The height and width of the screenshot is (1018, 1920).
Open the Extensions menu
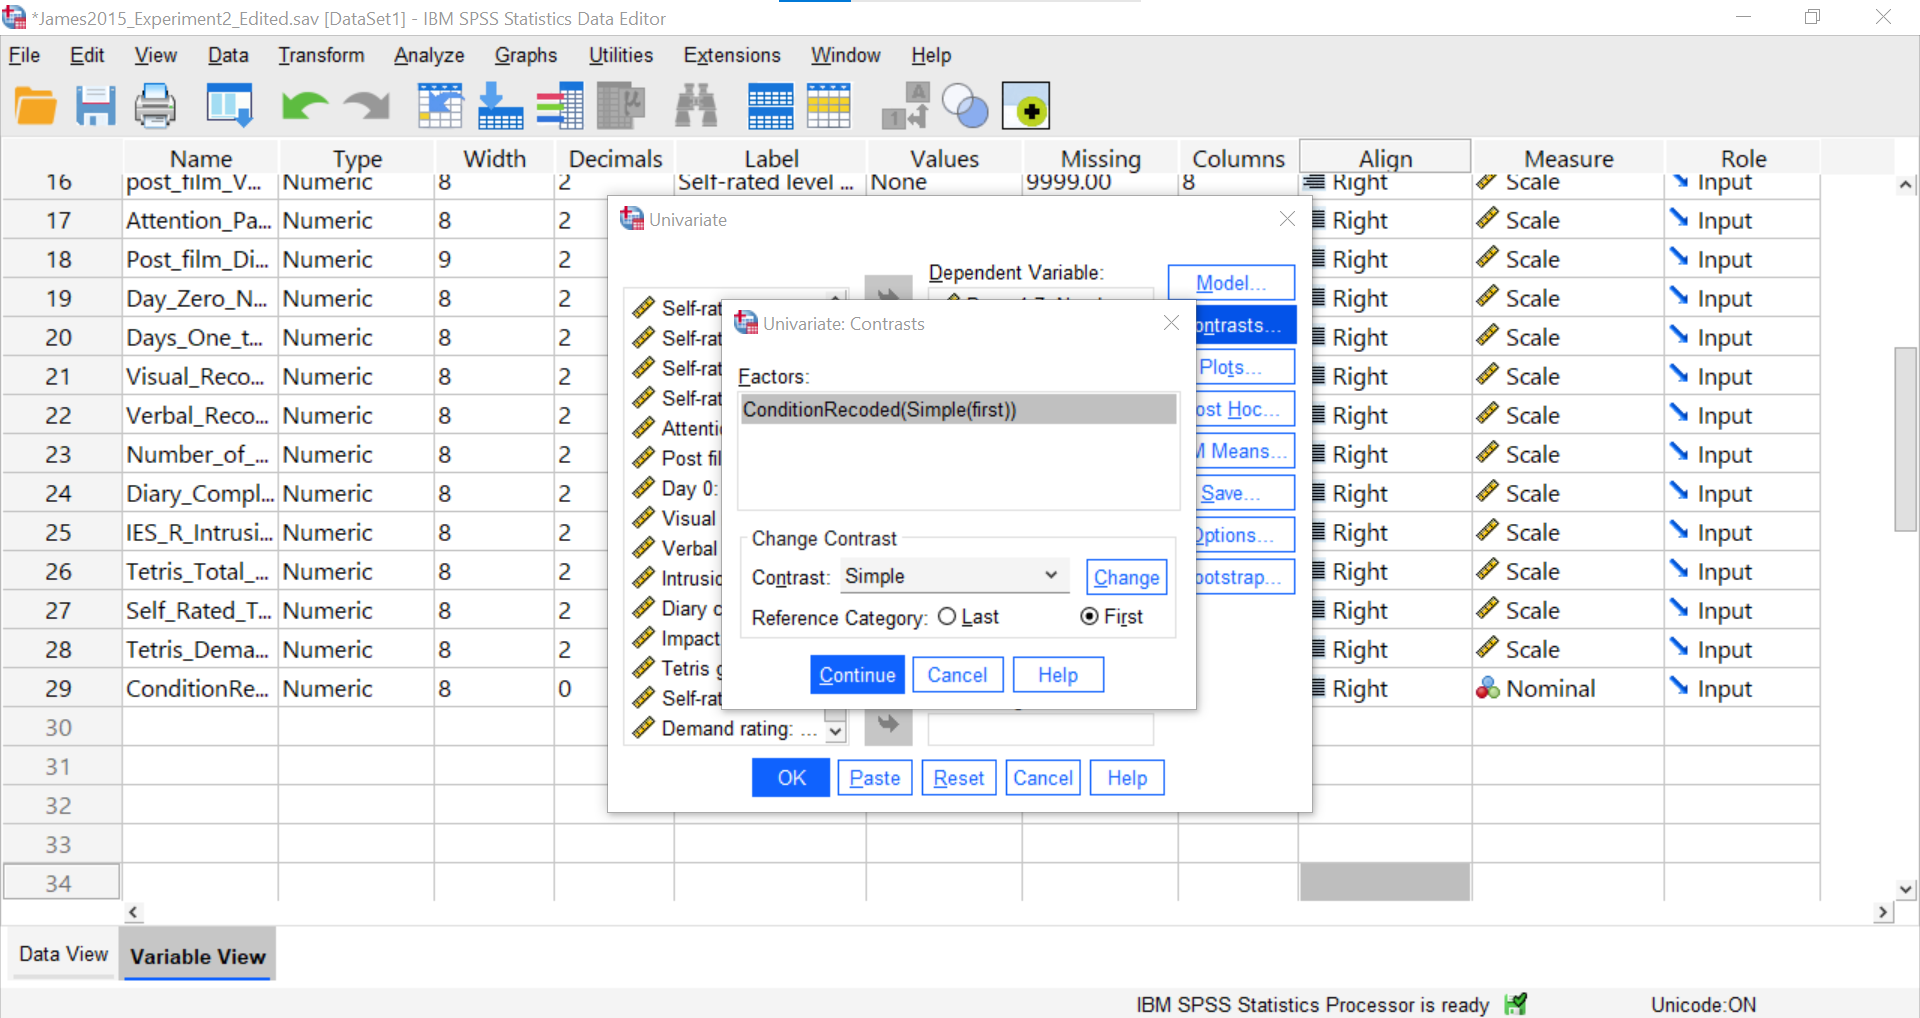[732, 55]
